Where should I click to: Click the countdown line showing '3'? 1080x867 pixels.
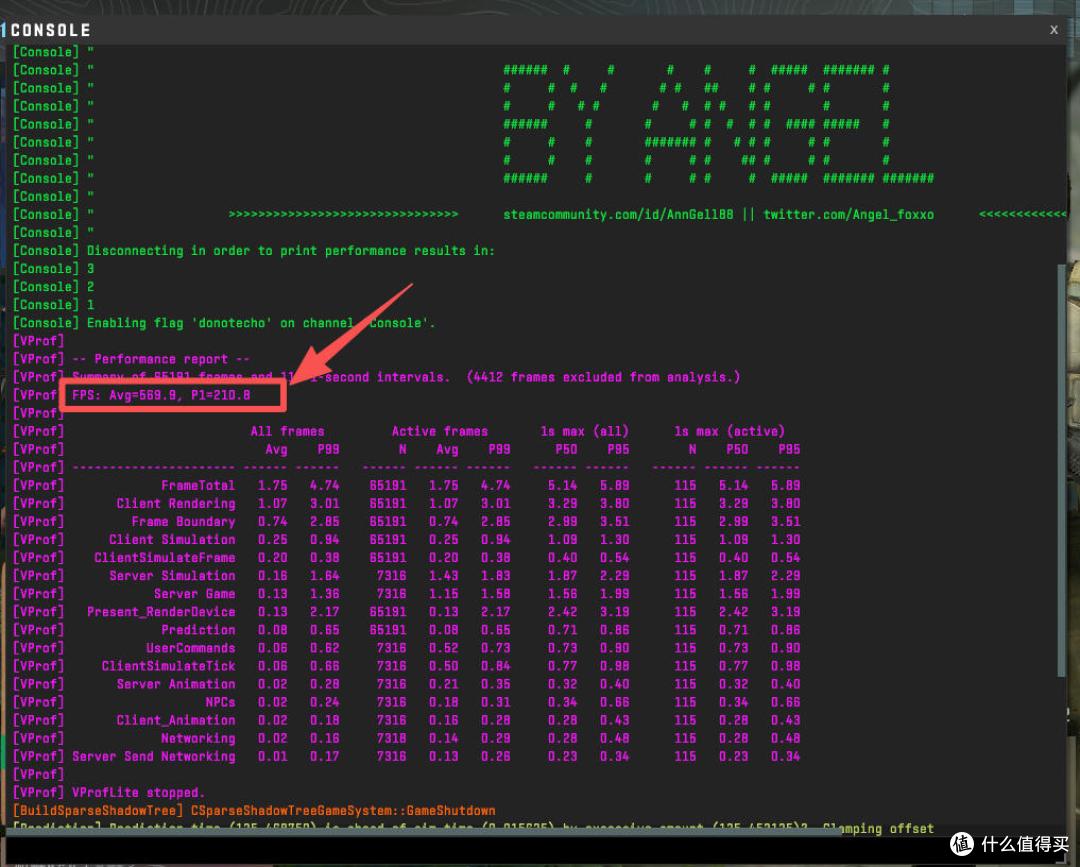tap(90, 269)
